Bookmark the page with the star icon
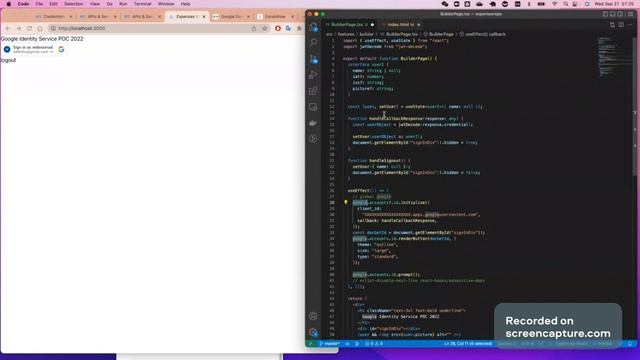 [265, 28]
